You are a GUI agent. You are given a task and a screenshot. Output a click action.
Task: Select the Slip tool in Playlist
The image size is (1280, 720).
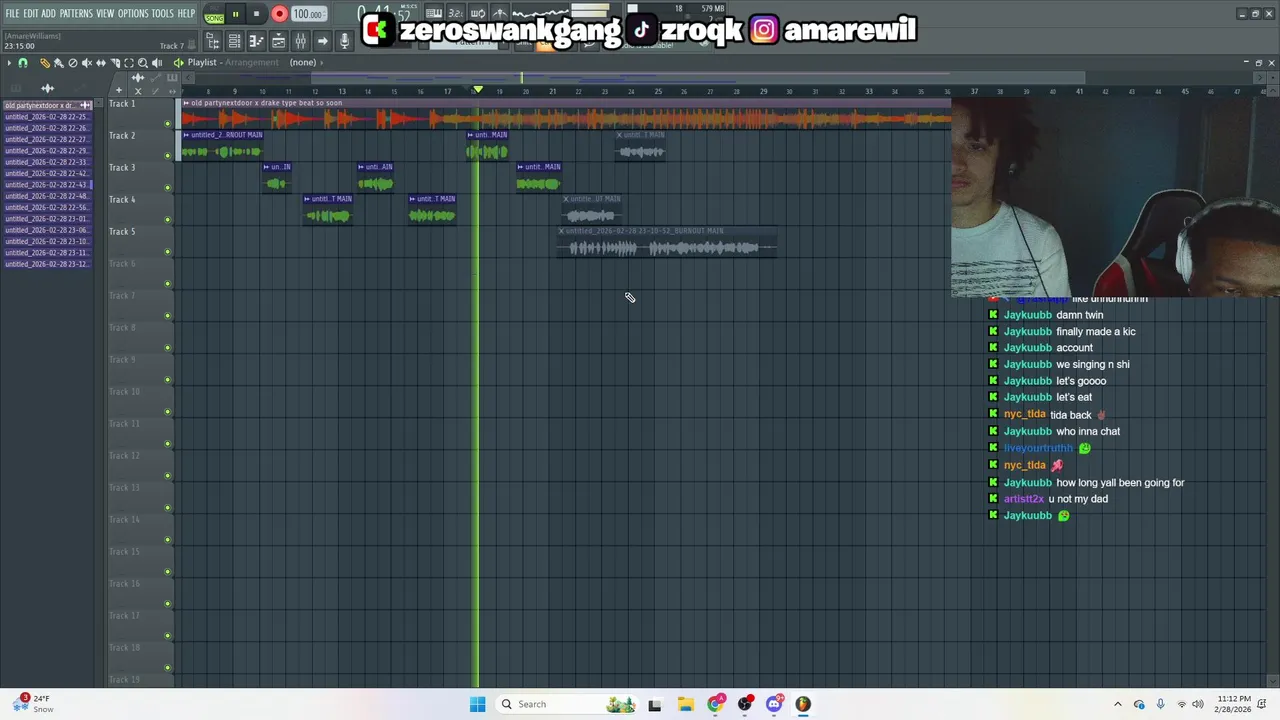tap(100, 63)
